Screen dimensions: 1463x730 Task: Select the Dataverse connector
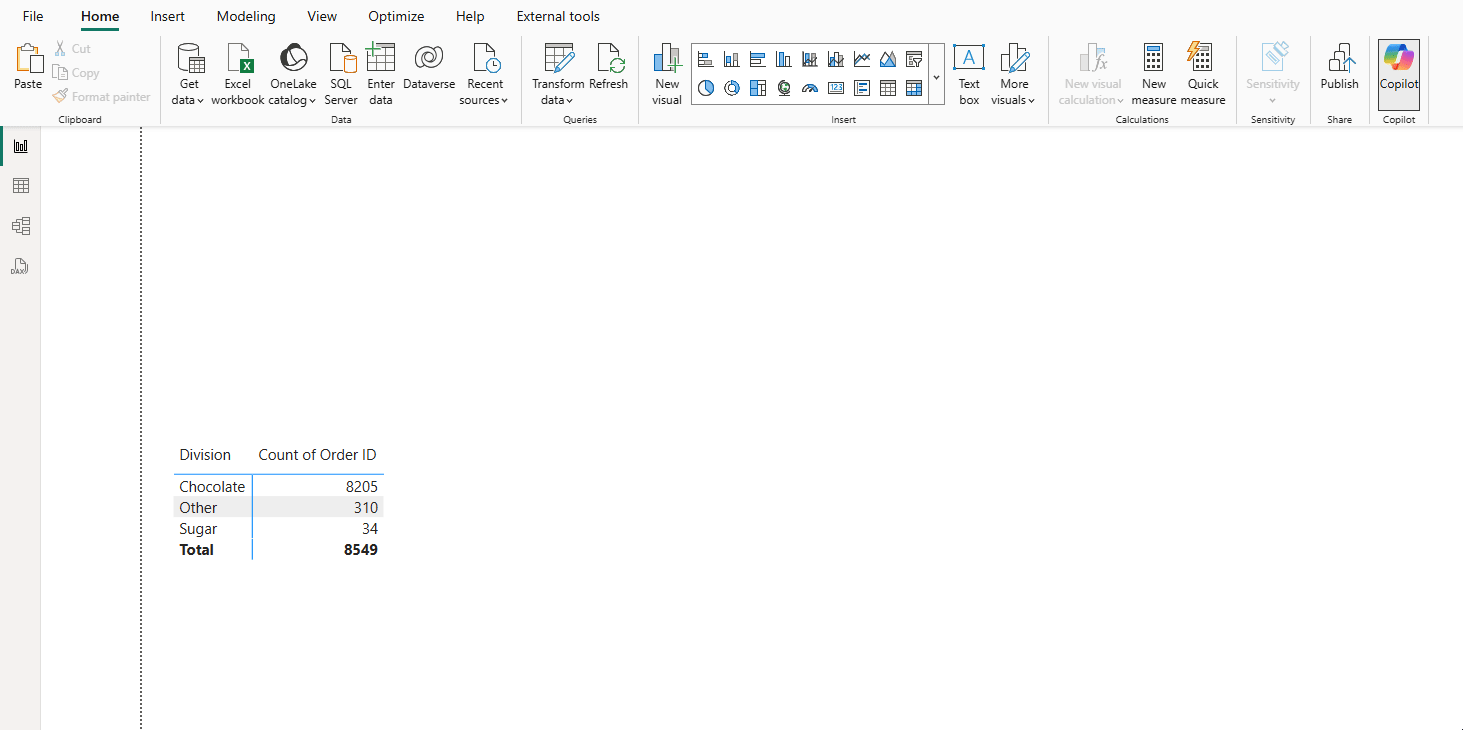(x=429, y=68)
